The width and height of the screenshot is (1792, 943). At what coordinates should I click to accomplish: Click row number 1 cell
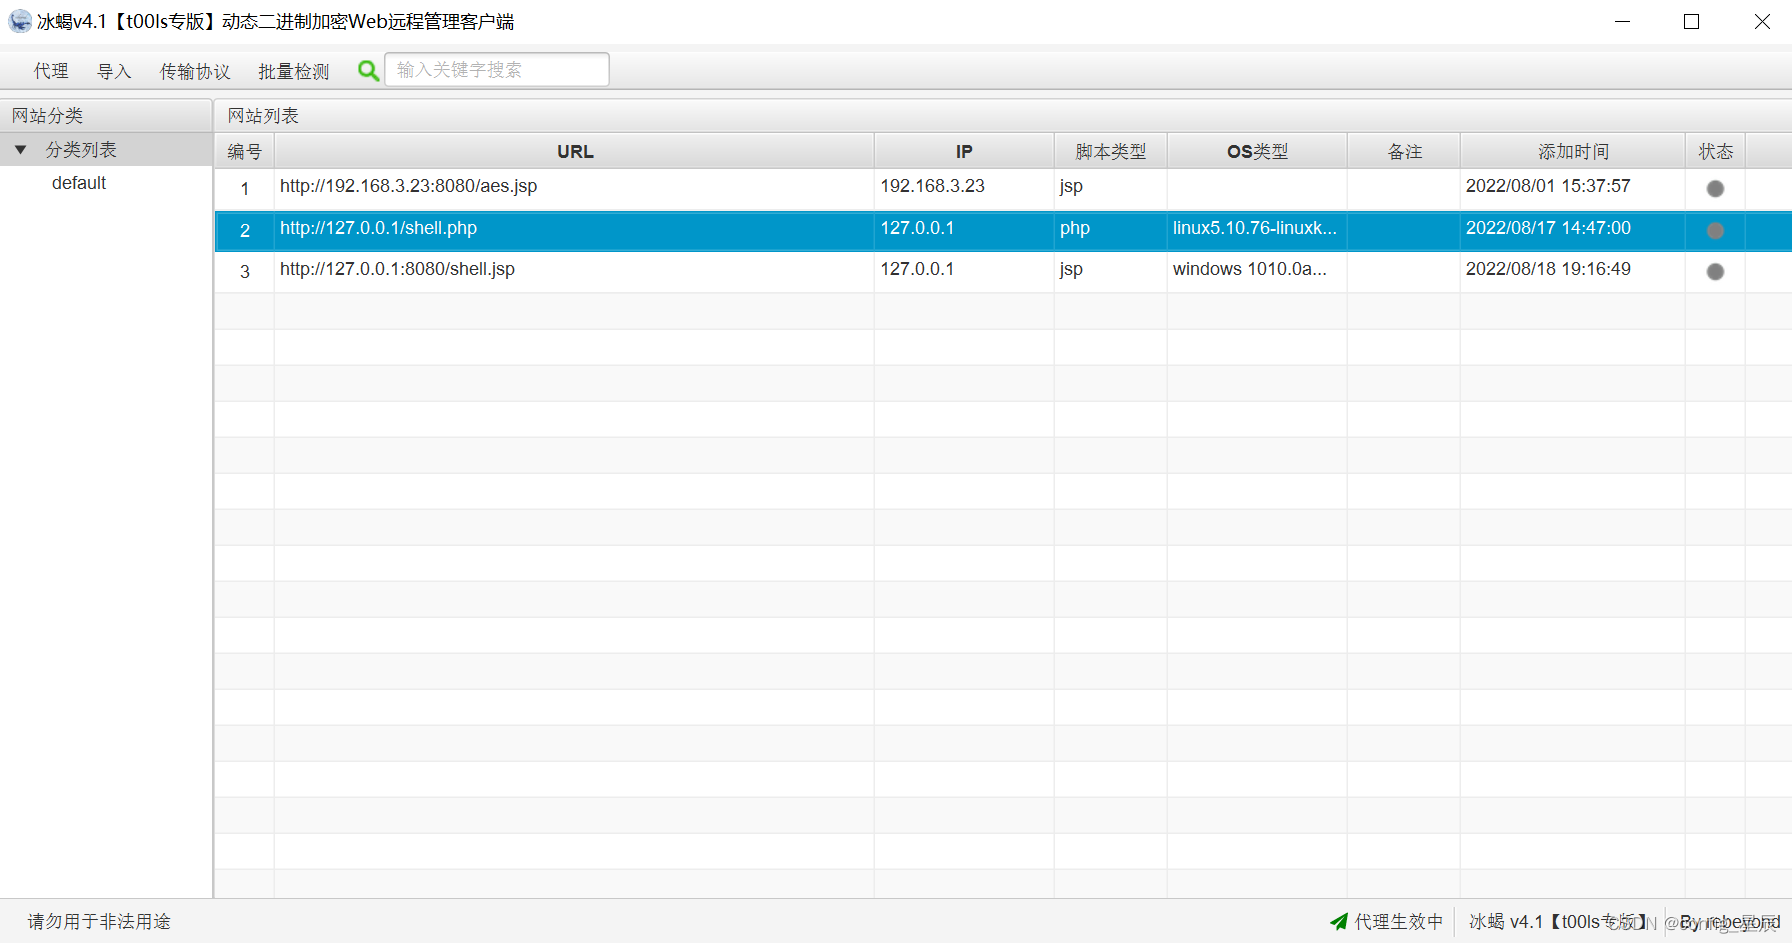(244, 188)
